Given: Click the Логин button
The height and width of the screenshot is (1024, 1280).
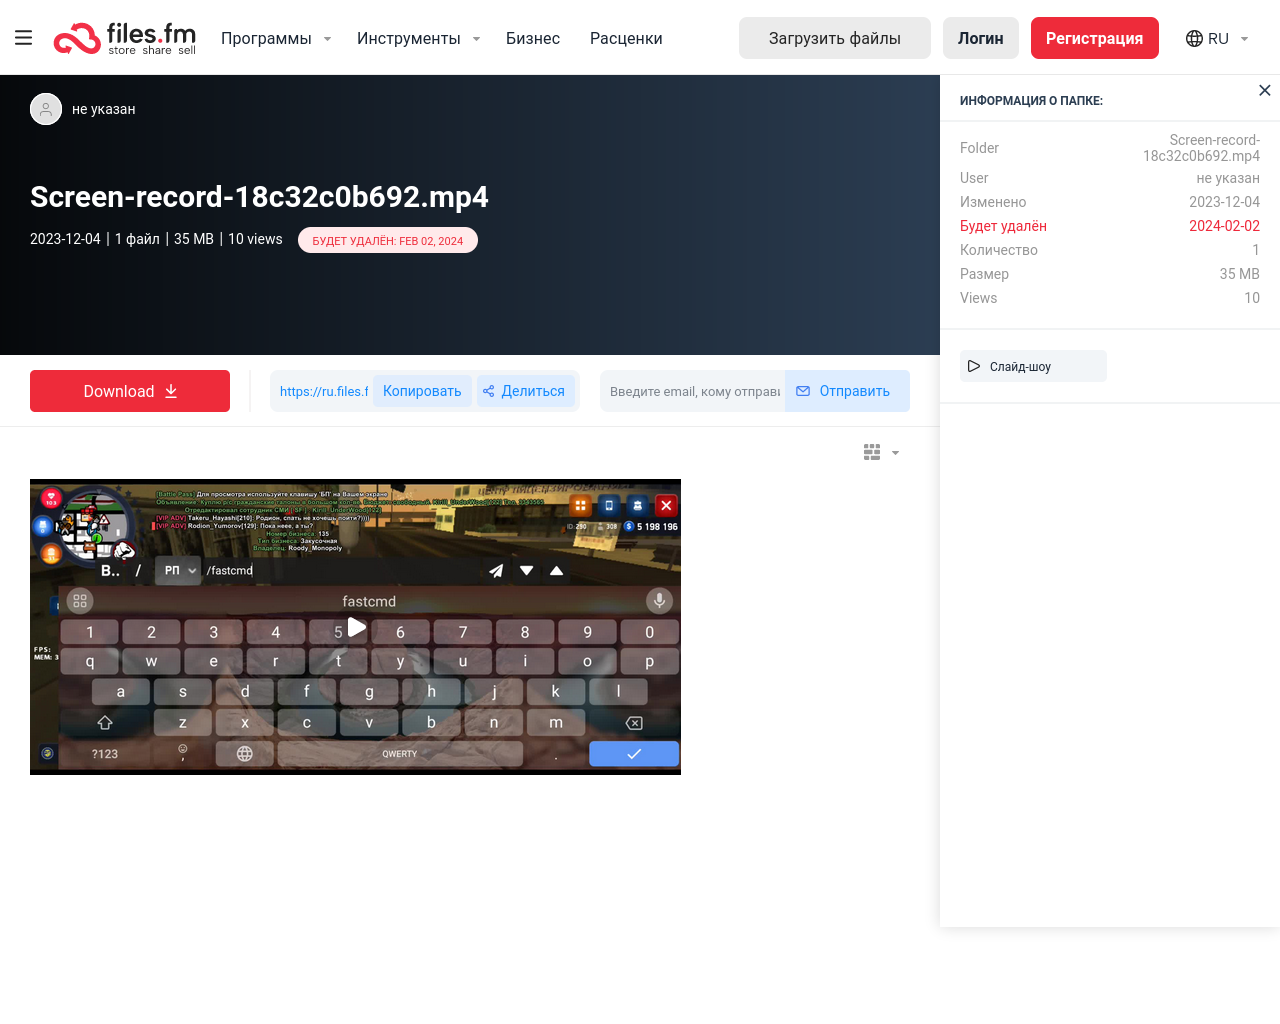Looking at the screenshot, I should 981,38.
